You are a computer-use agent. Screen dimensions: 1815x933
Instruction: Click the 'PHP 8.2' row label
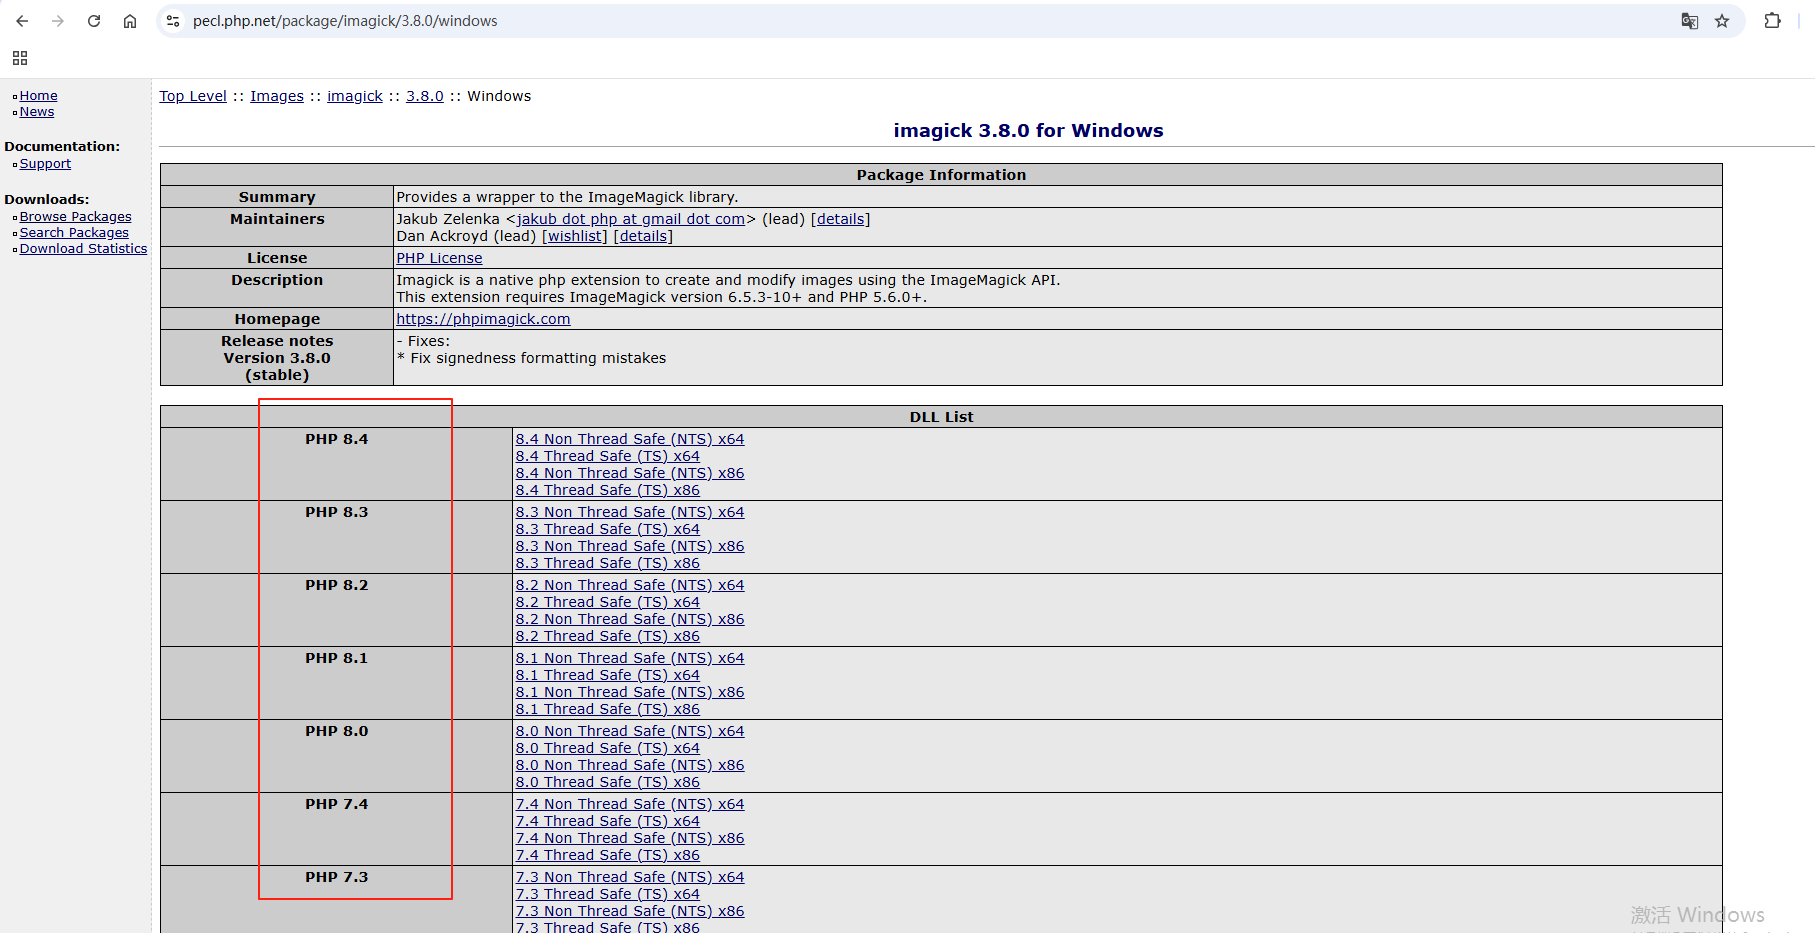click(x=337, y=585)
